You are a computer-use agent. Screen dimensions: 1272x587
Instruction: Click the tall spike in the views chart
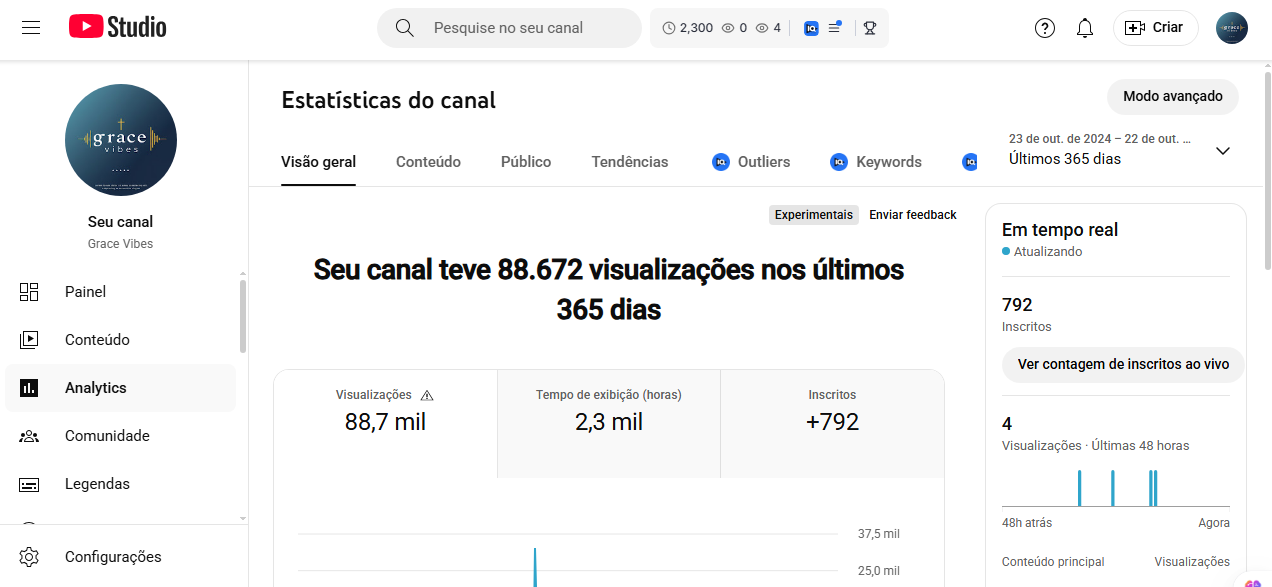click(x=535, y=567)
